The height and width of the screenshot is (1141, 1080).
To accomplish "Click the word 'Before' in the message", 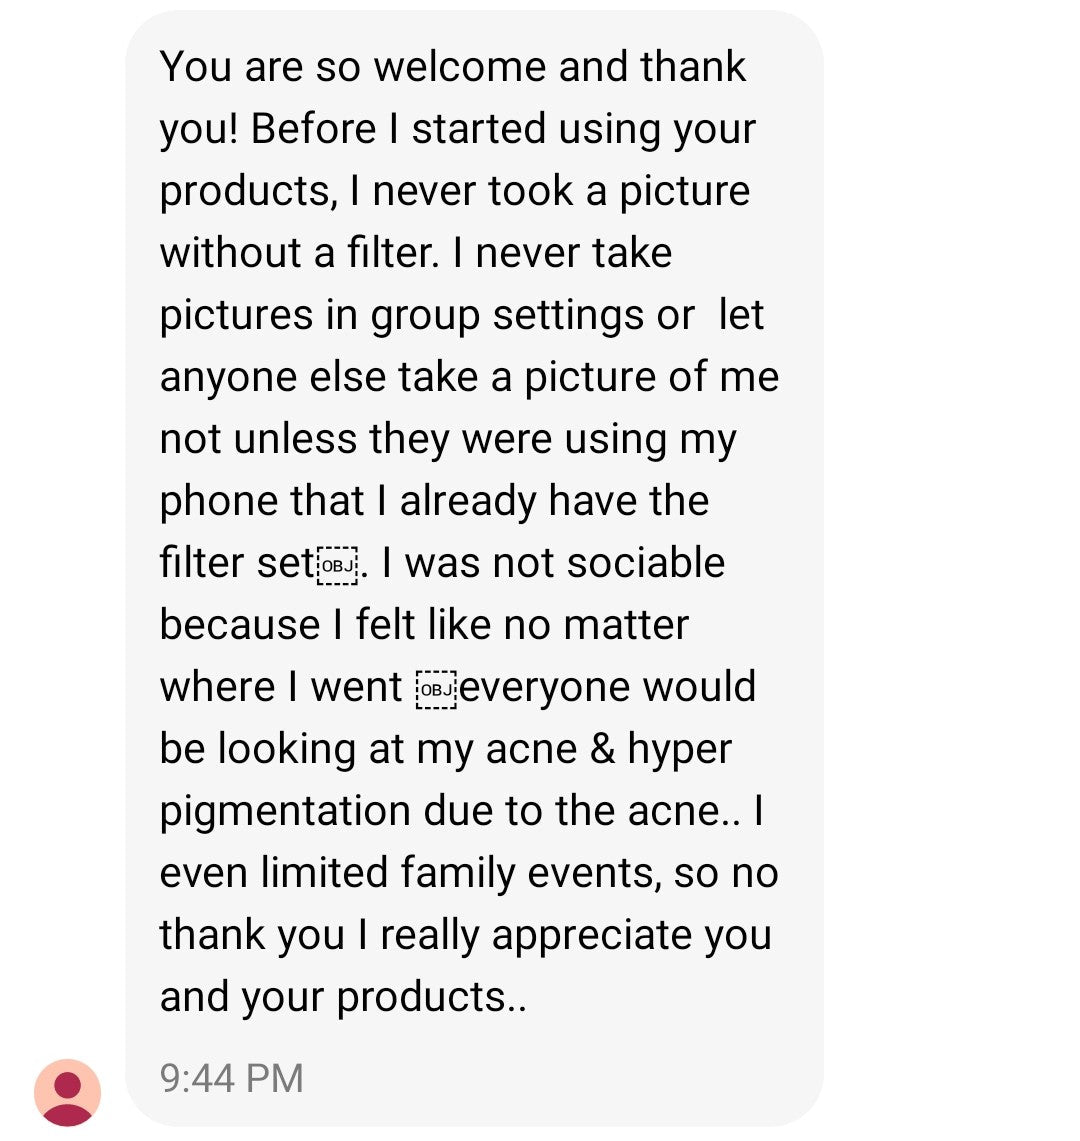I will tap(313, 129).
